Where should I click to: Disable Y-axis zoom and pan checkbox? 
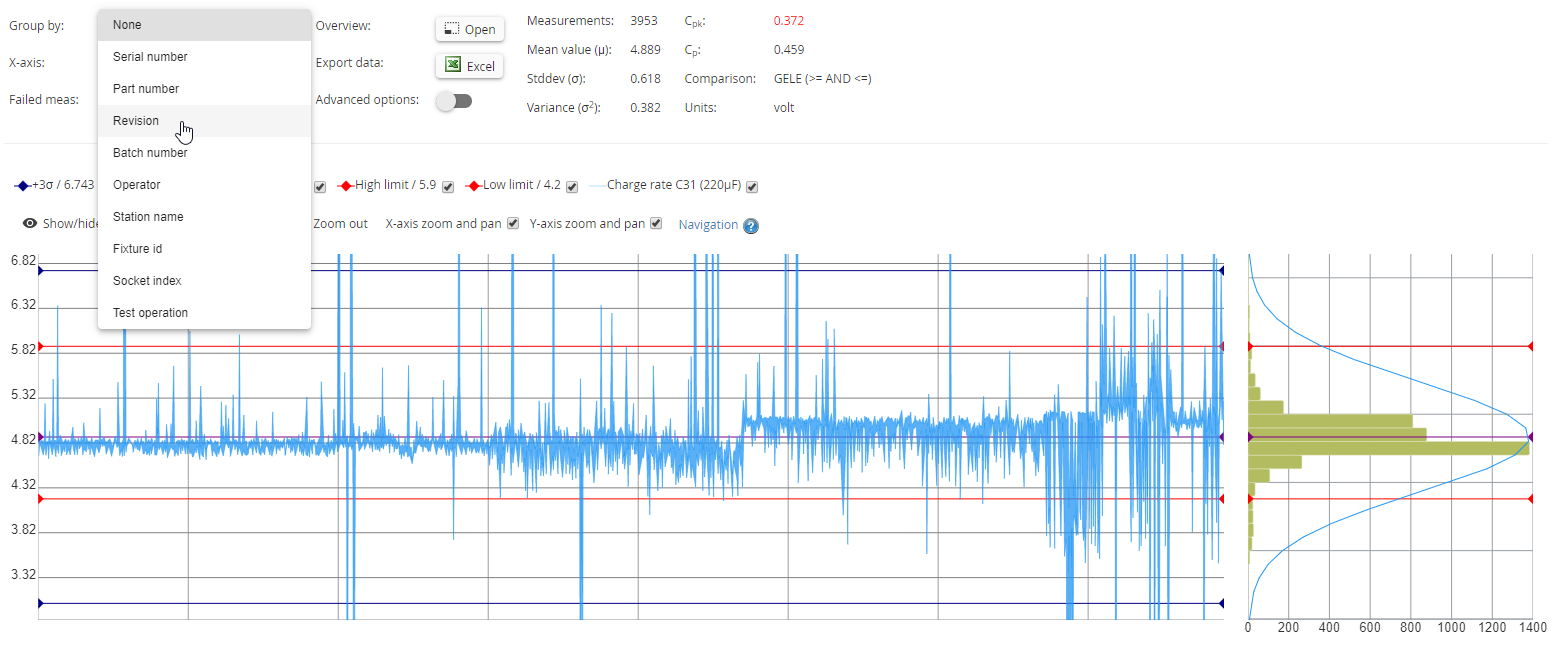click(x=656, y=224)
